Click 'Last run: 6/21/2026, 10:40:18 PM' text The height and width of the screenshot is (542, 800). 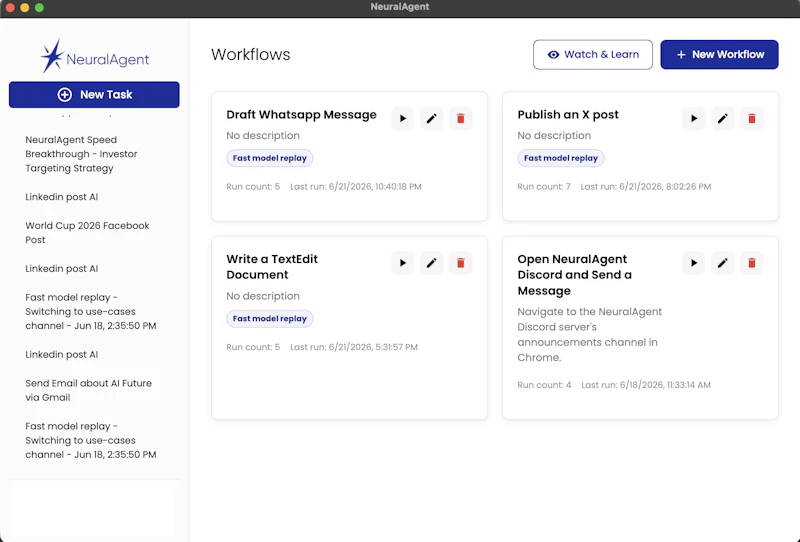[x=356, y=187]
